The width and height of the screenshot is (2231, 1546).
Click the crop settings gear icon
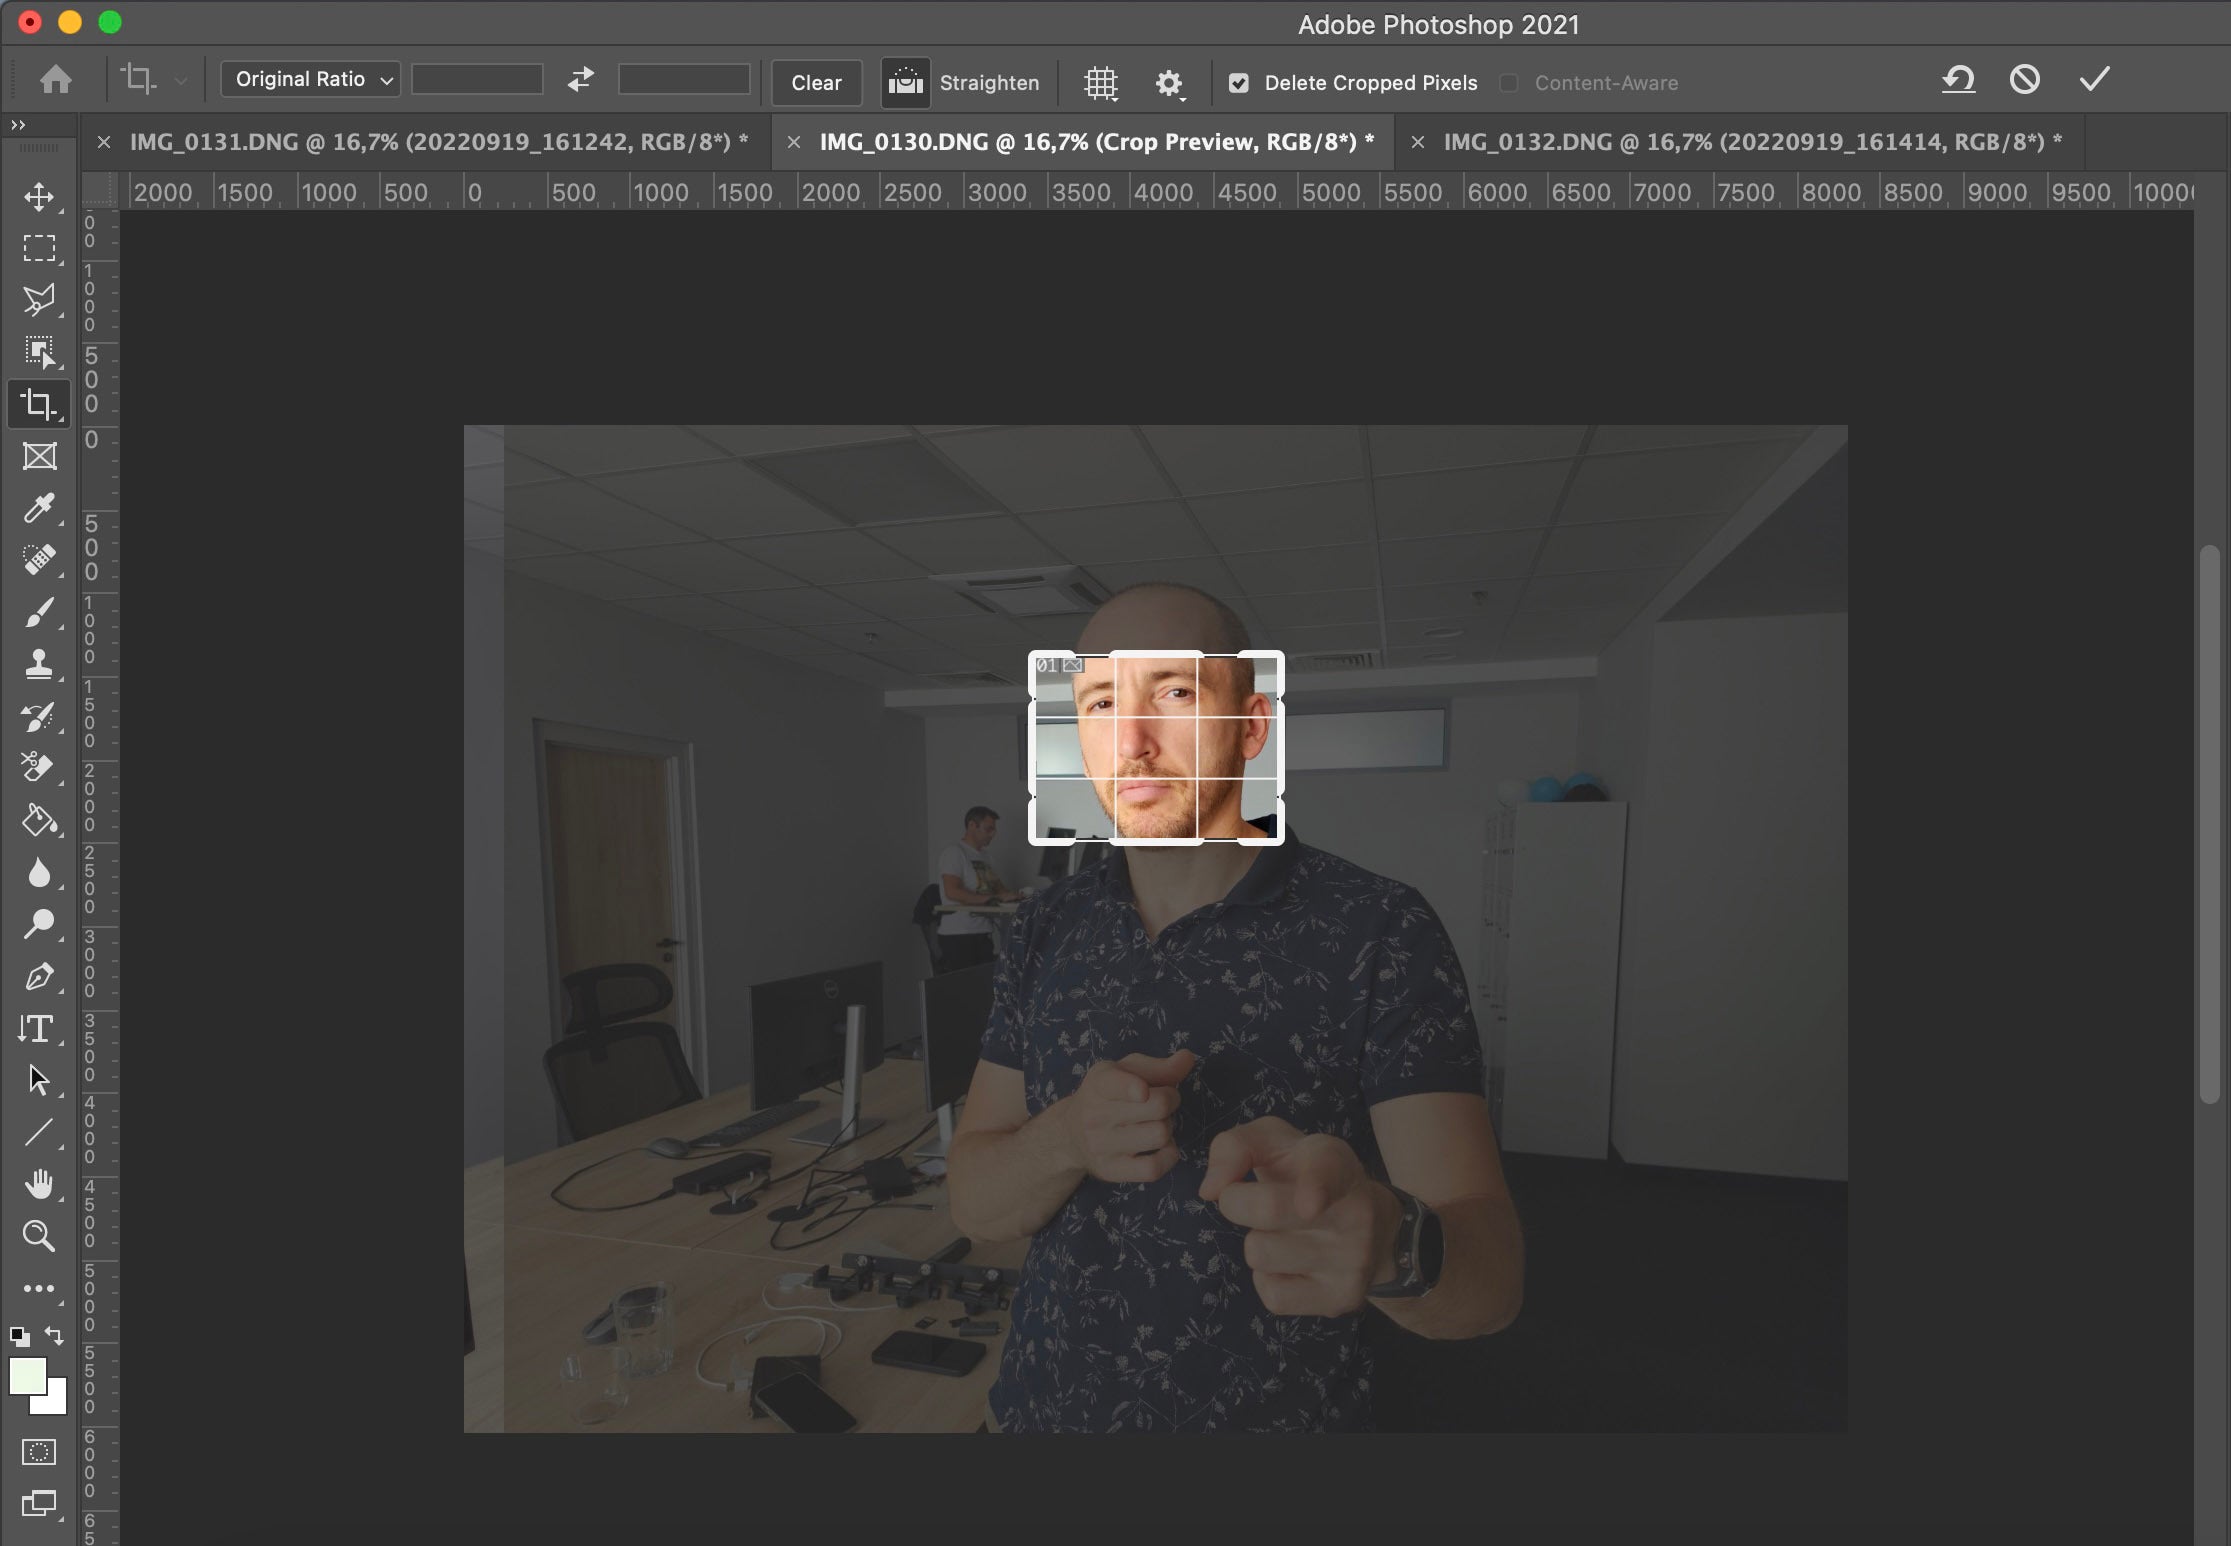tap(1170, 80)
